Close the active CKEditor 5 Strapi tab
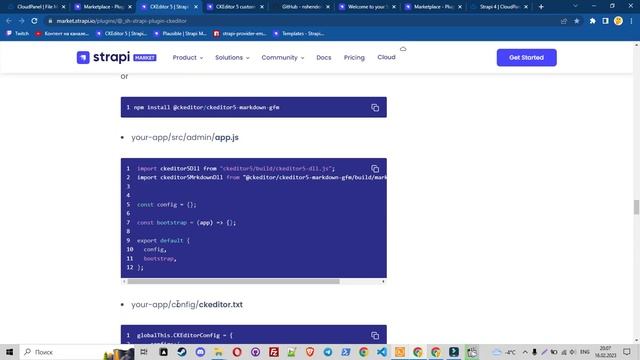The image size is (640, 360). point(196,7)
